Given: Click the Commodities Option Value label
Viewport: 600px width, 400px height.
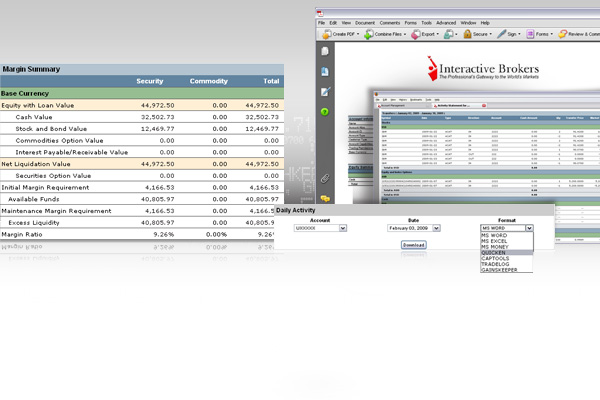Looking at the screenshot, I should point(59,140).
